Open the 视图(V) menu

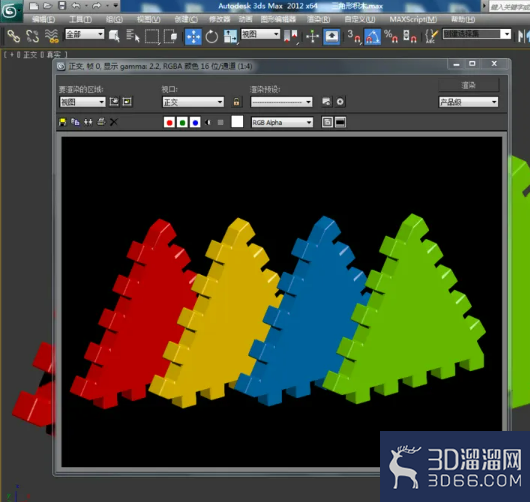[x=149, y=20]
